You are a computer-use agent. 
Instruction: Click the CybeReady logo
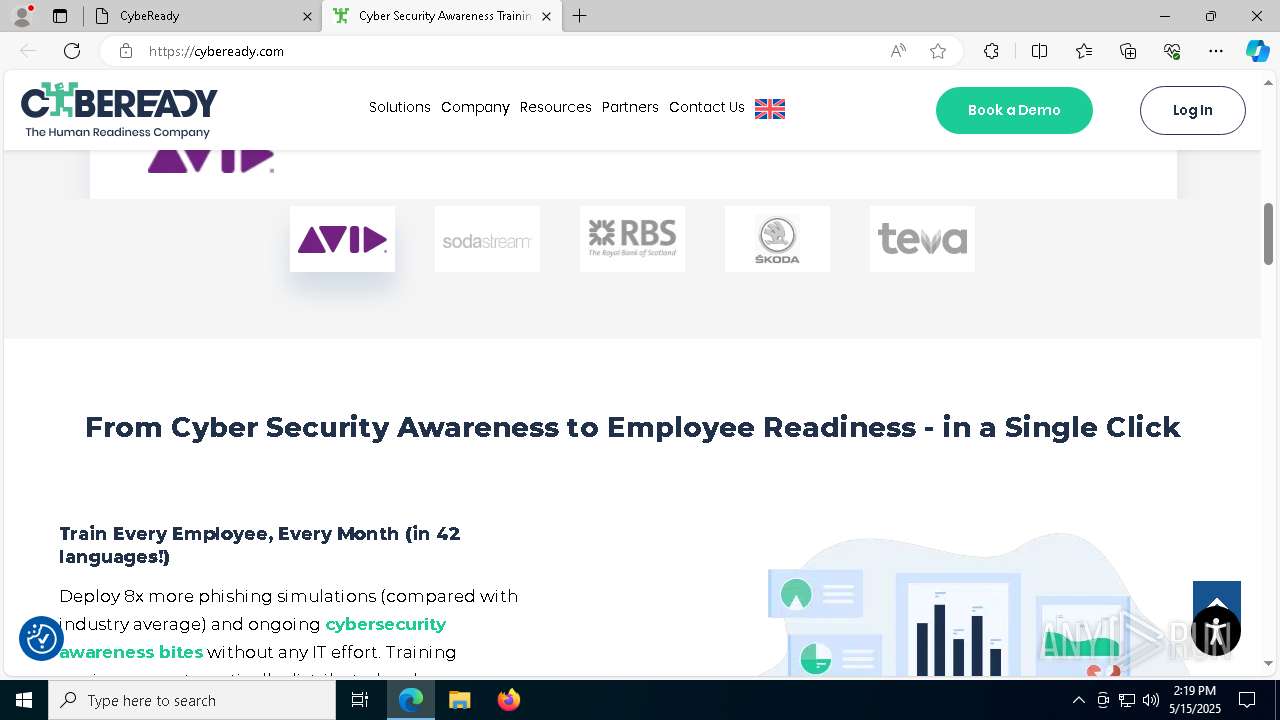119,110
